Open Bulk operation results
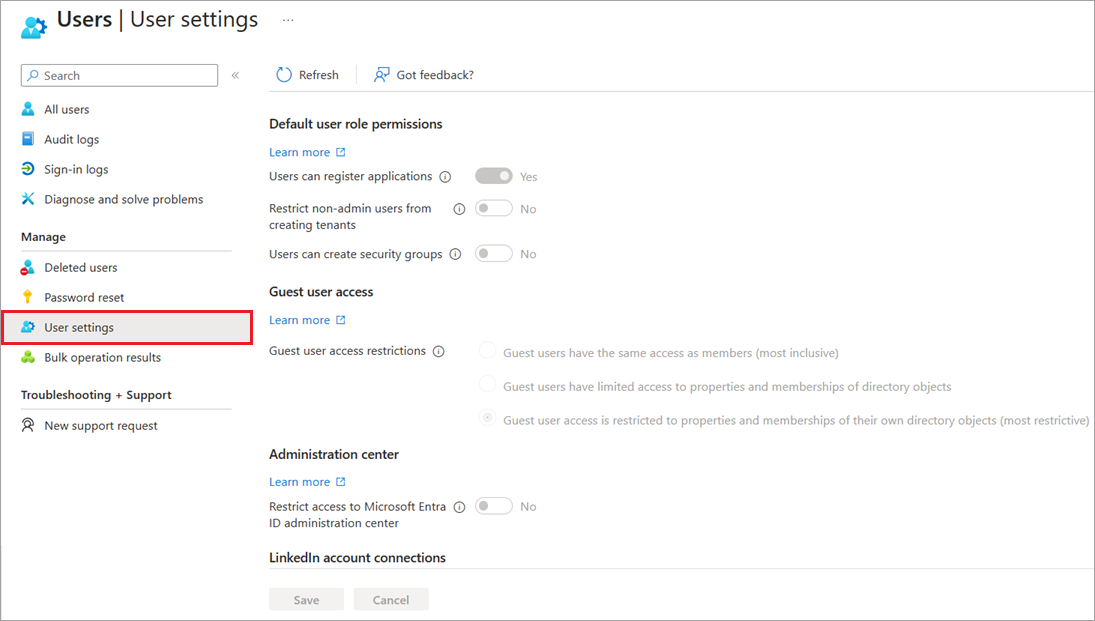Screen dimensions: 1095x621 104,357
